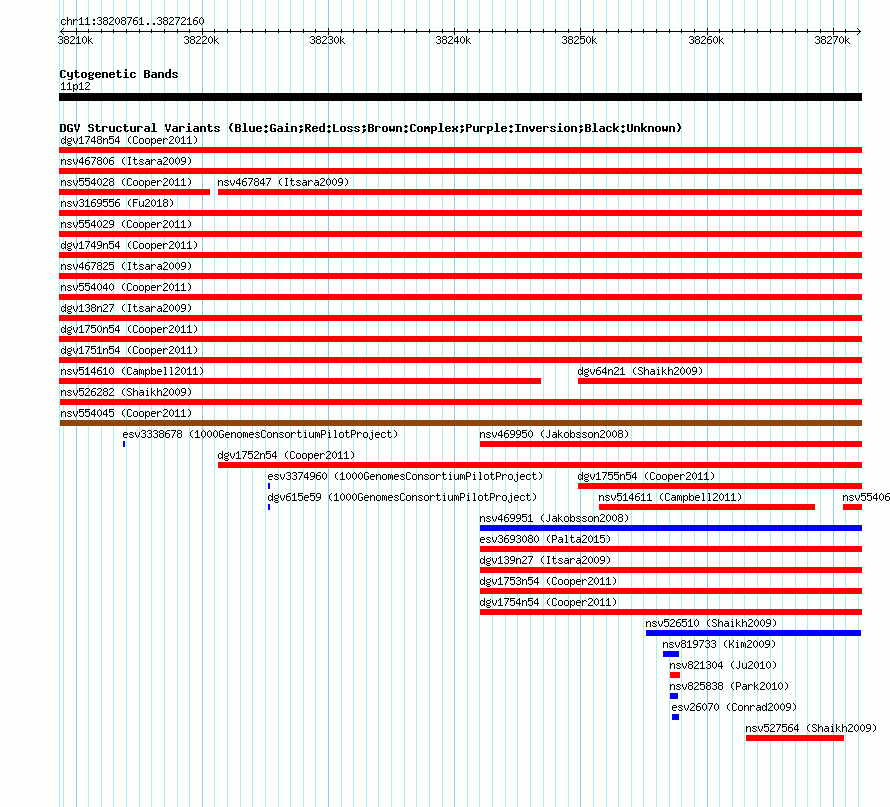Viewport: 890px width, 807px height.
Task: Open nsv554045 (Cooper2011) complex variant label
Action: [126, 413]
